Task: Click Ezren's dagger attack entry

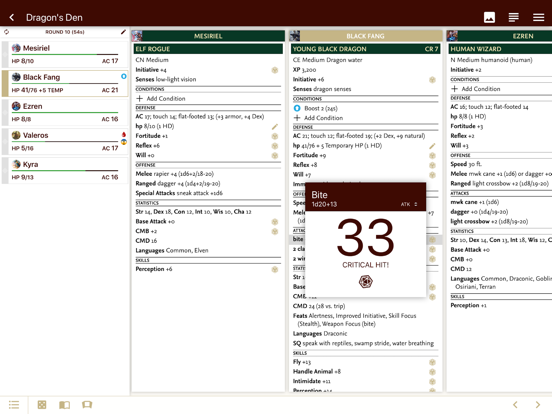Action: click(x=479, y=212)
